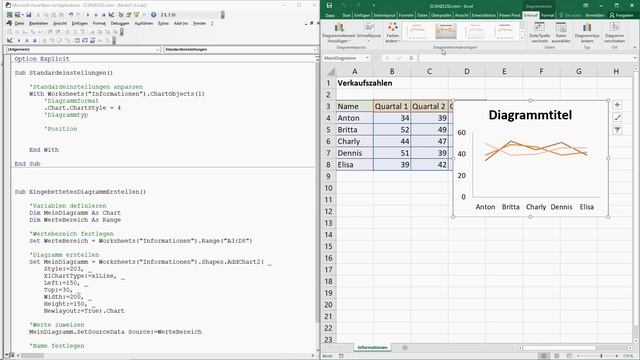Save the VBA project with disk icon

(29, 15)
